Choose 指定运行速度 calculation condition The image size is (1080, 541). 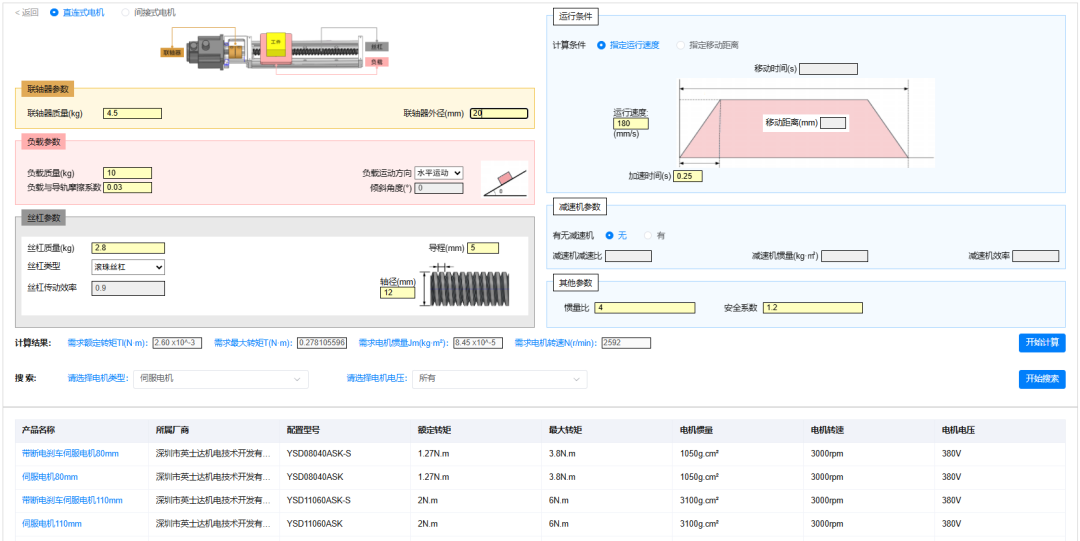pyautogui.click(x=601, y=45)
